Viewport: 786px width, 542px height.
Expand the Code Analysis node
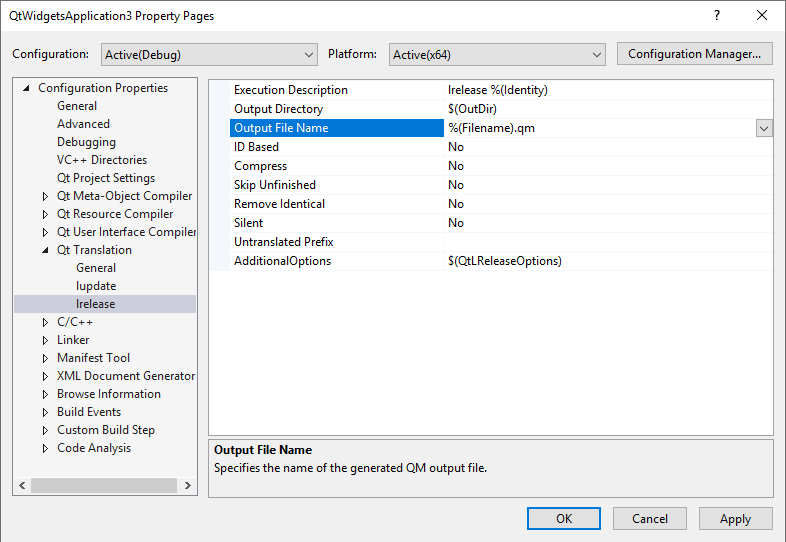click(x=45, y=449)
